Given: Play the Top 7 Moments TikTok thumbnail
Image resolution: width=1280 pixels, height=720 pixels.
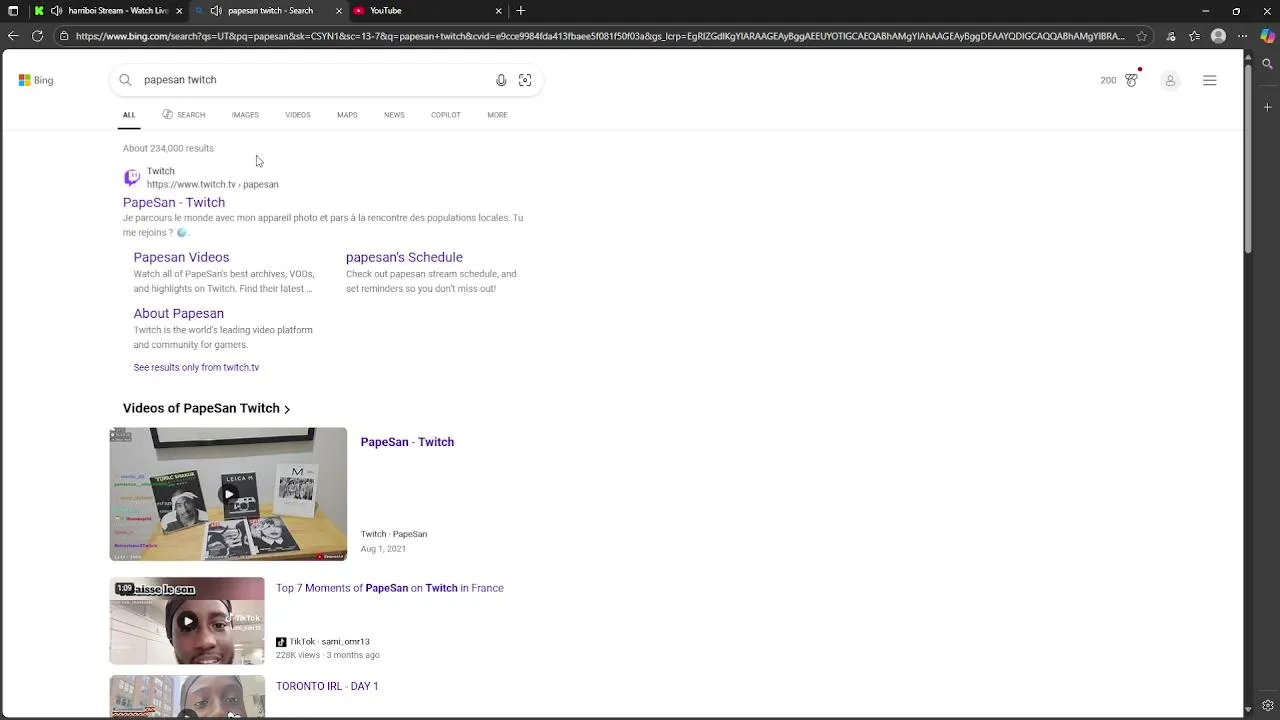Looking at the screenshot, I should [x=187, y=621].
